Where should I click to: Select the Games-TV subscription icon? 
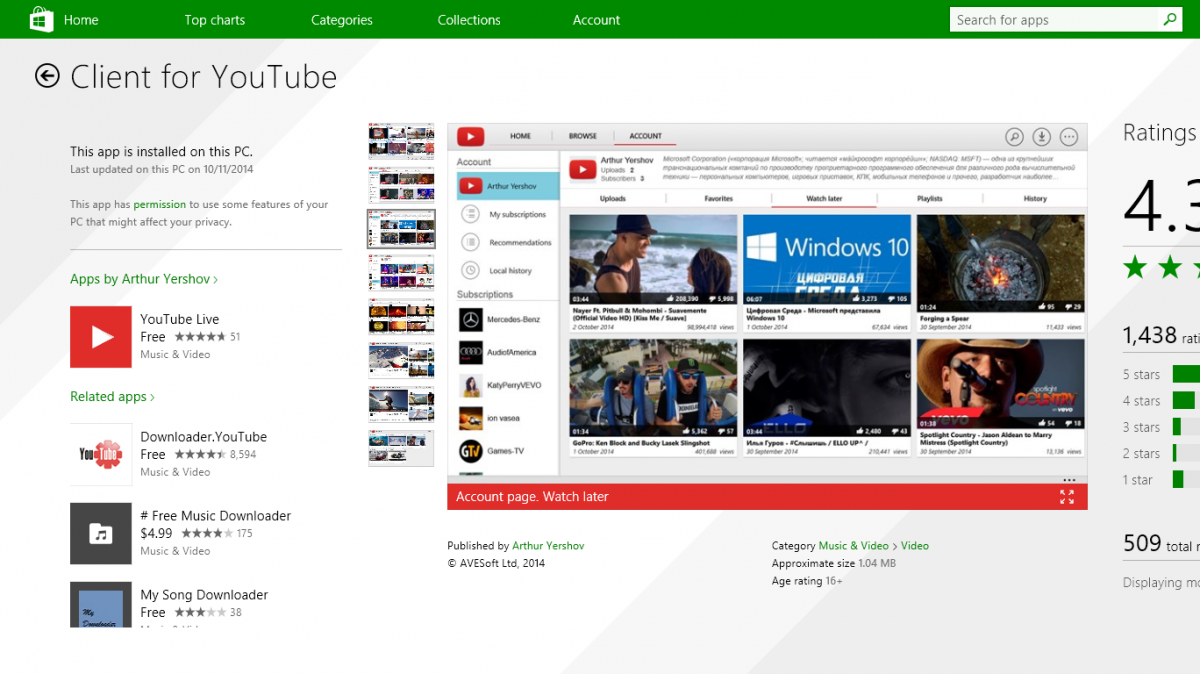click(x=471, y=451)
